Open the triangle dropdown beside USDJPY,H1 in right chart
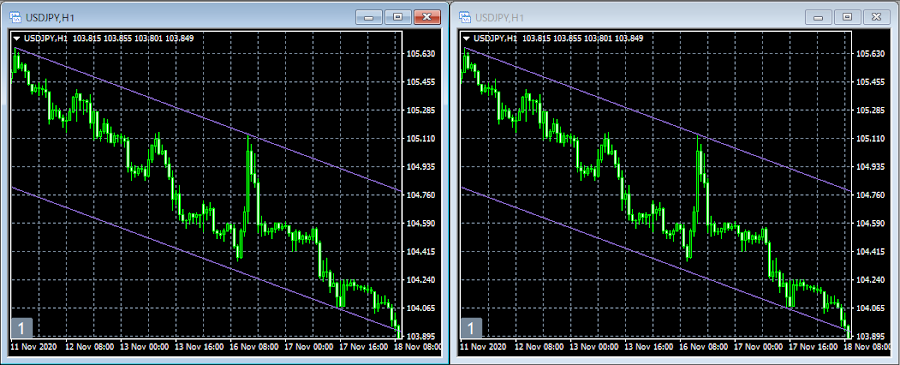This screenshot has height=365, width=900. tap(466, 38)
